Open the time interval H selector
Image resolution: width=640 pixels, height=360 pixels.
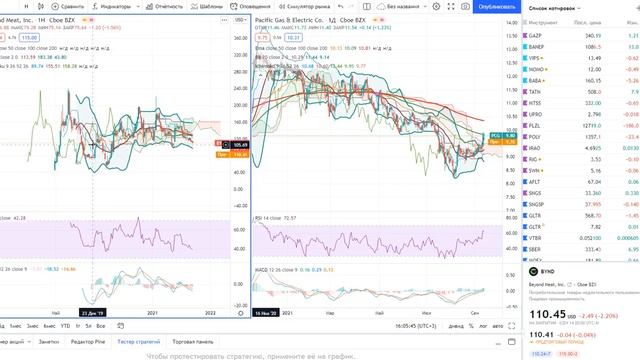tap(26, 7)
